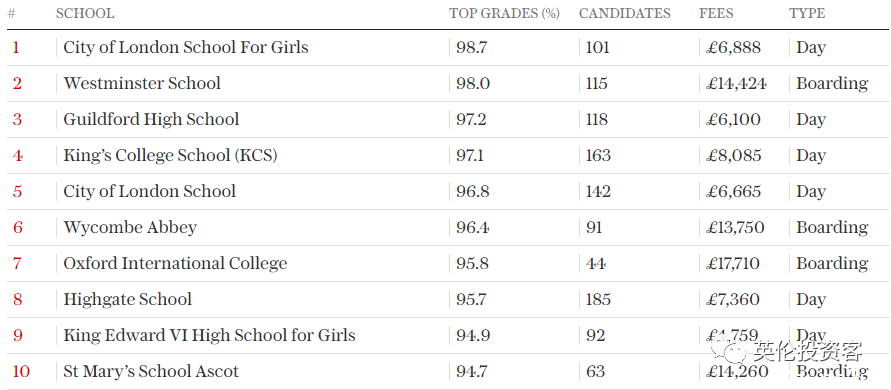Select Oxford International College
The image size is (891, 390).
(175, 263)
